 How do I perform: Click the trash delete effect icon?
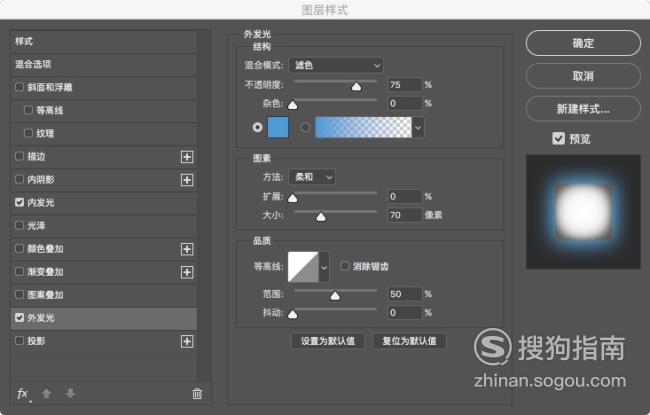pyautogui.click(x=197, y=393)
